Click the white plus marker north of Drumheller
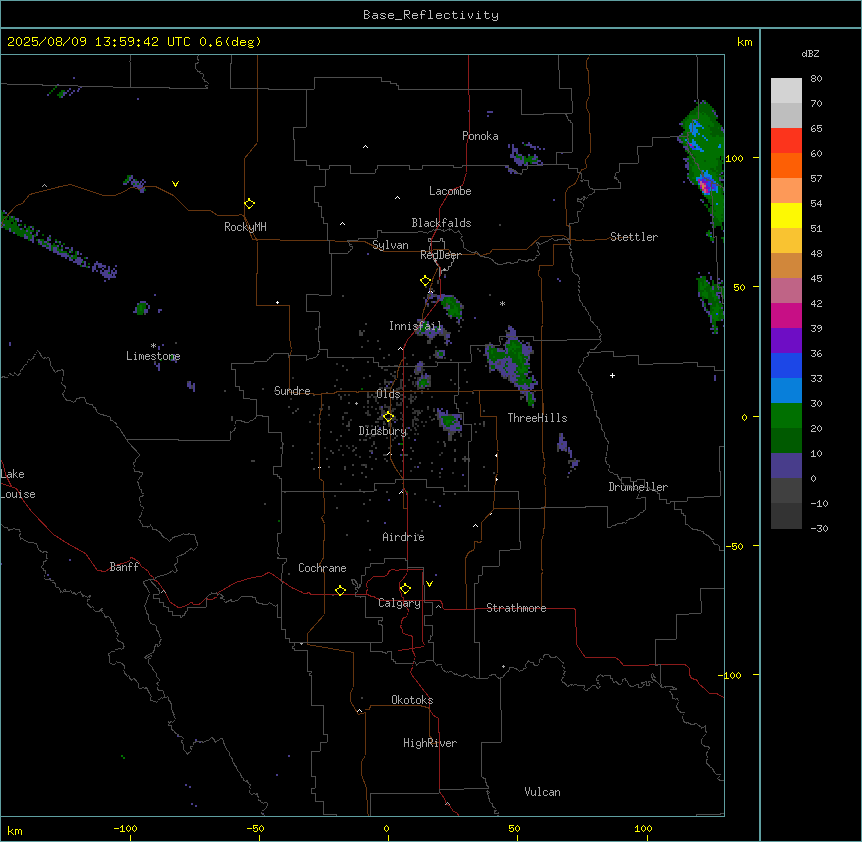Viewport: 862px width, 842px height. click(x=612, y=375)
